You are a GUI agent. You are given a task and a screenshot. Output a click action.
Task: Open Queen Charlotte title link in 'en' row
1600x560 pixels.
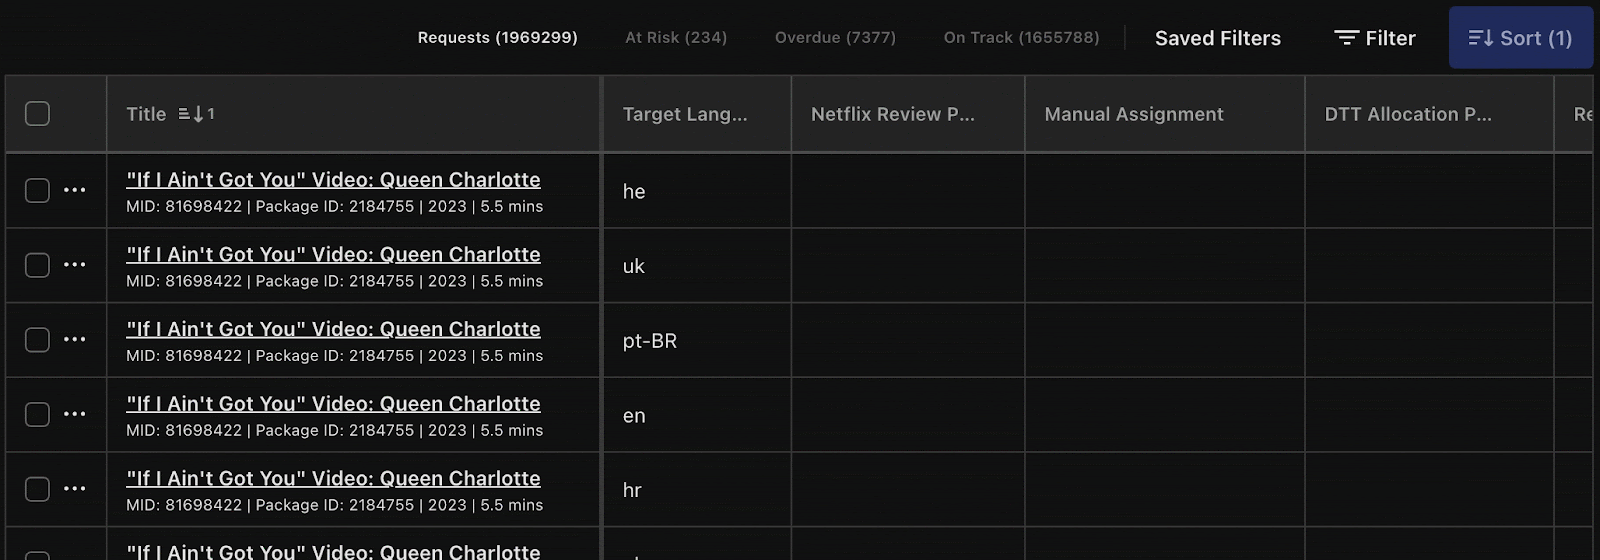[x=333, y=404]
